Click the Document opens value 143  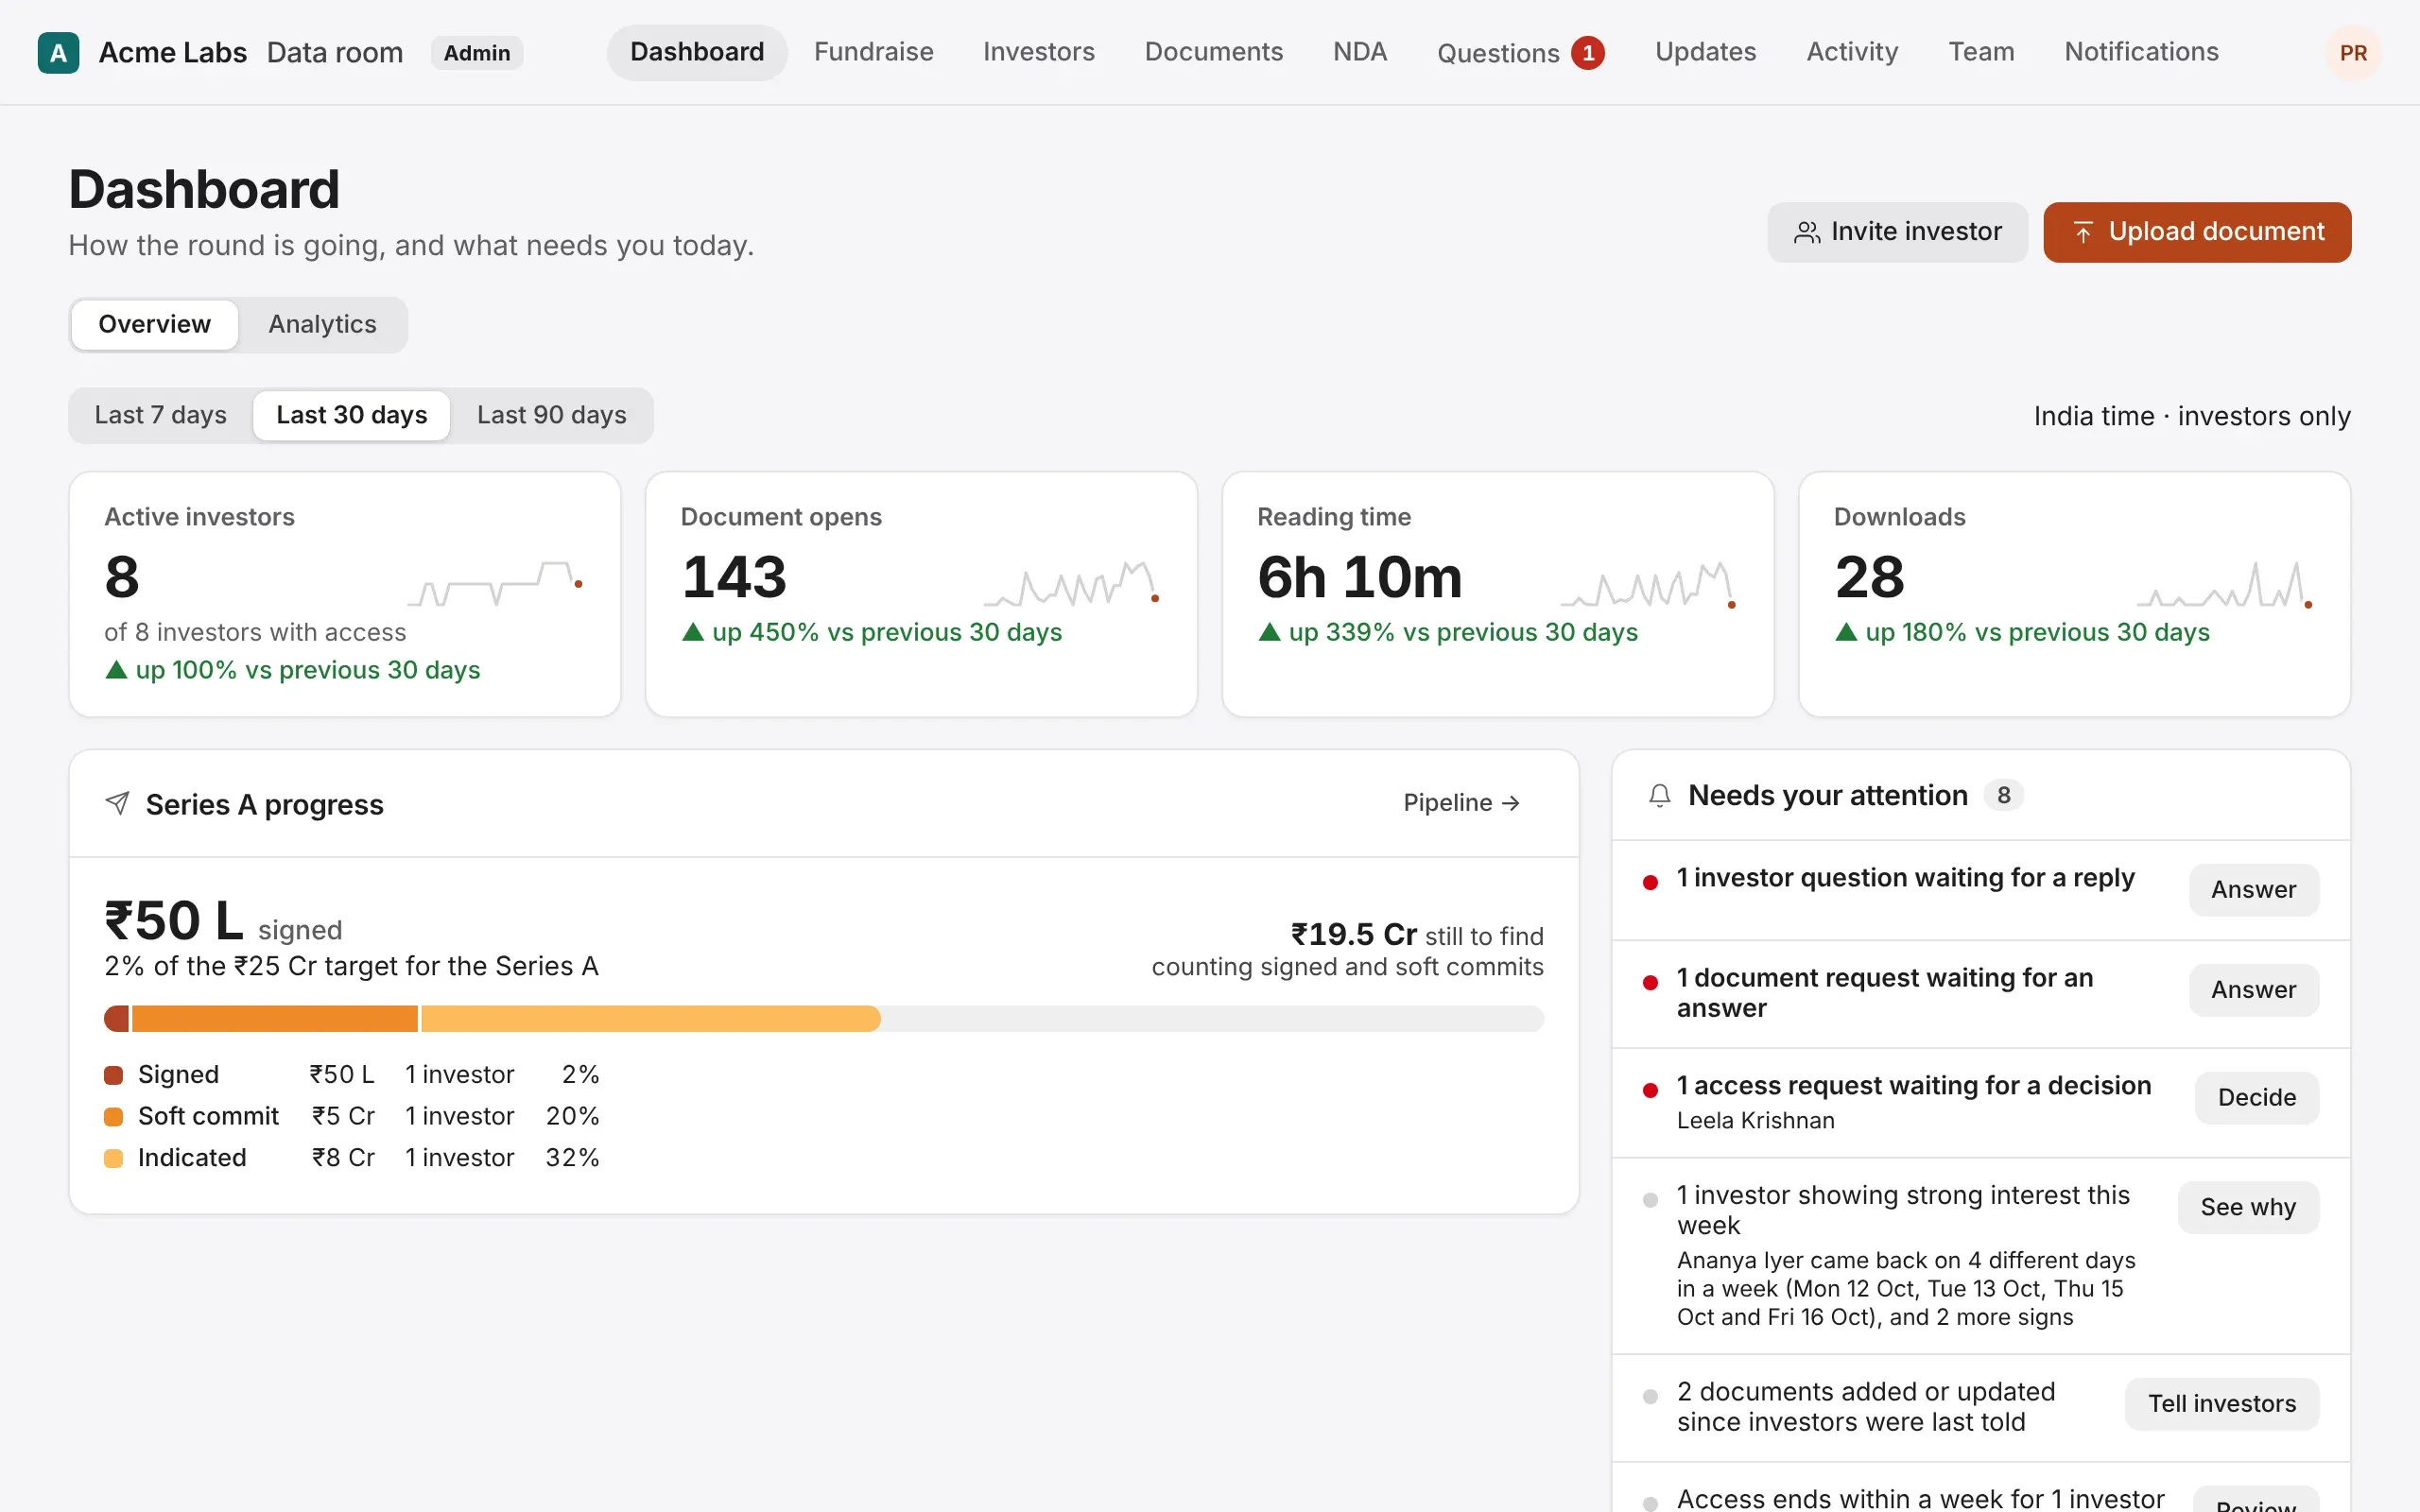[x=734, y=577]
